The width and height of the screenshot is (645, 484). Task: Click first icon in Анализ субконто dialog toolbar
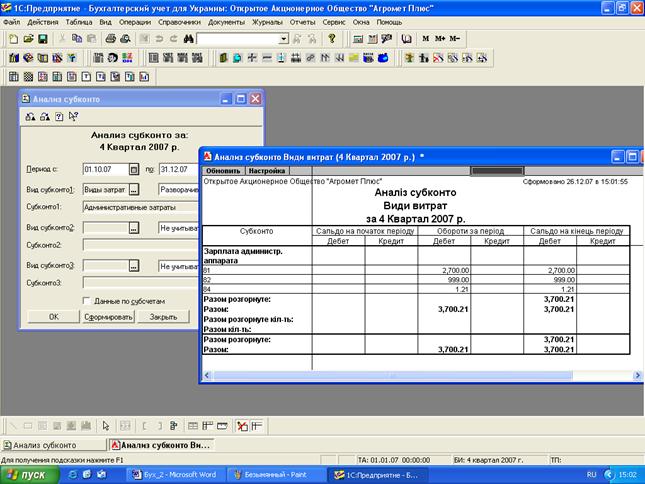[x=30, y=117]
